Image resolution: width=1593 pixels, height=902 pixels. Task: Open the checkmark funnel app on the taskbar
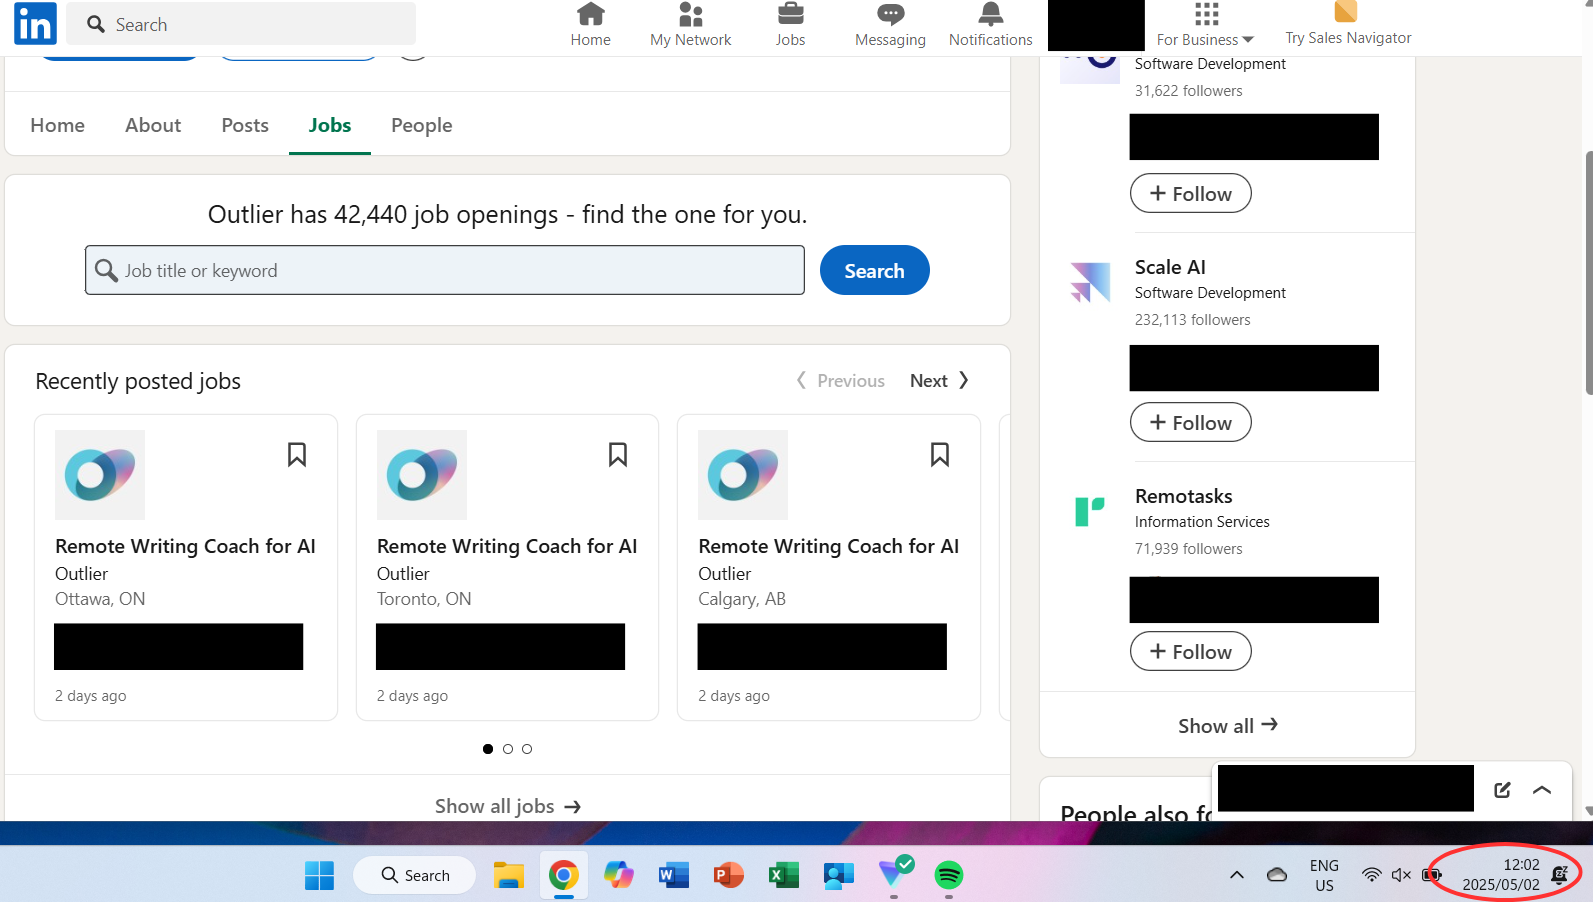point(895,873)
